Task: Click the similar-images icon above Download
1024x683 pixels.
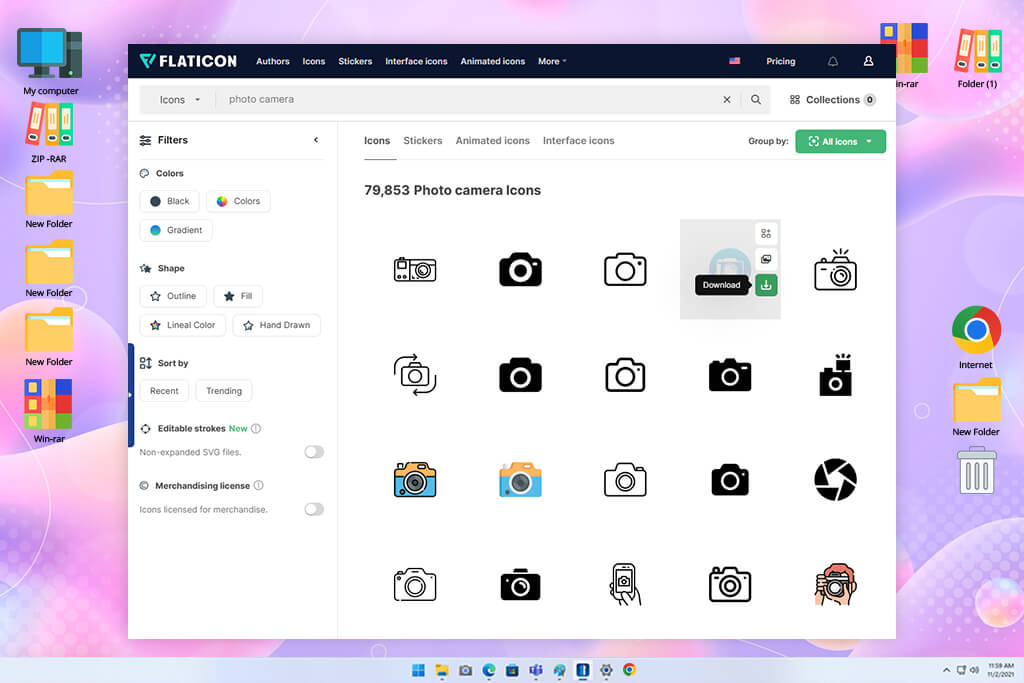Action: (x=766, y=259)
